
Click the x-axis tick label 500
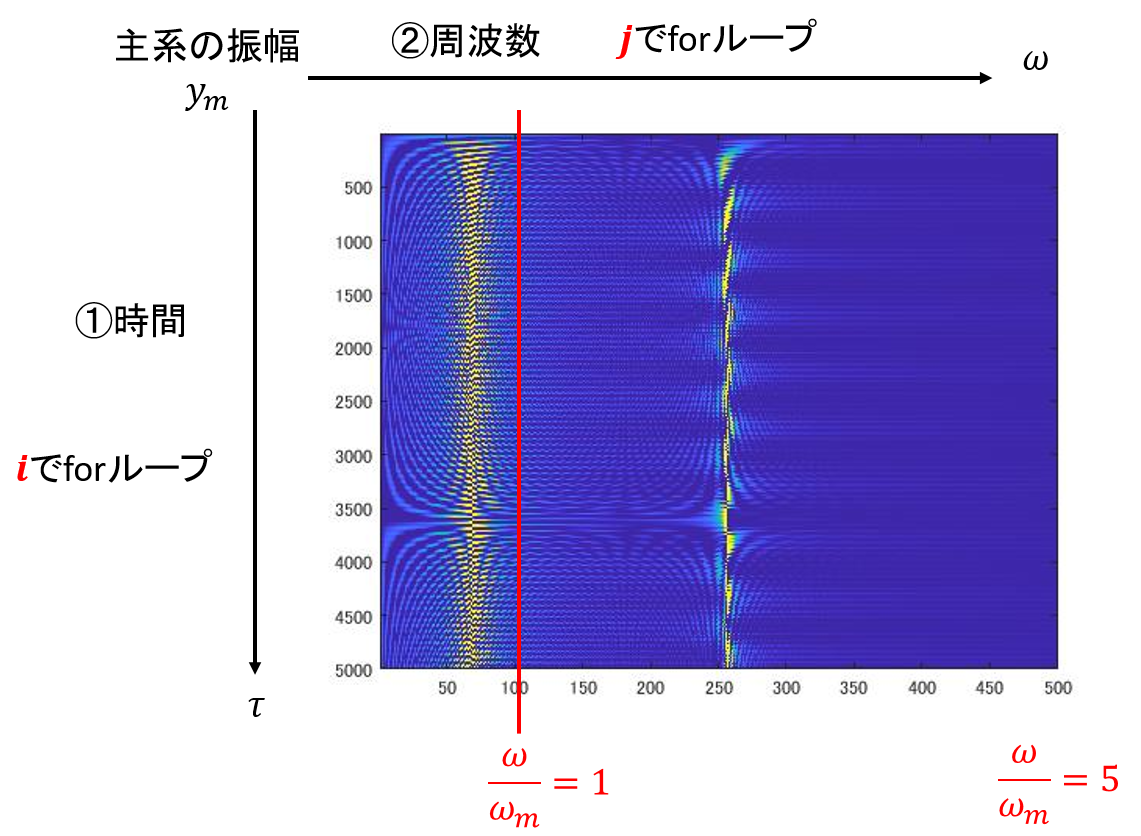[1058, 688]
